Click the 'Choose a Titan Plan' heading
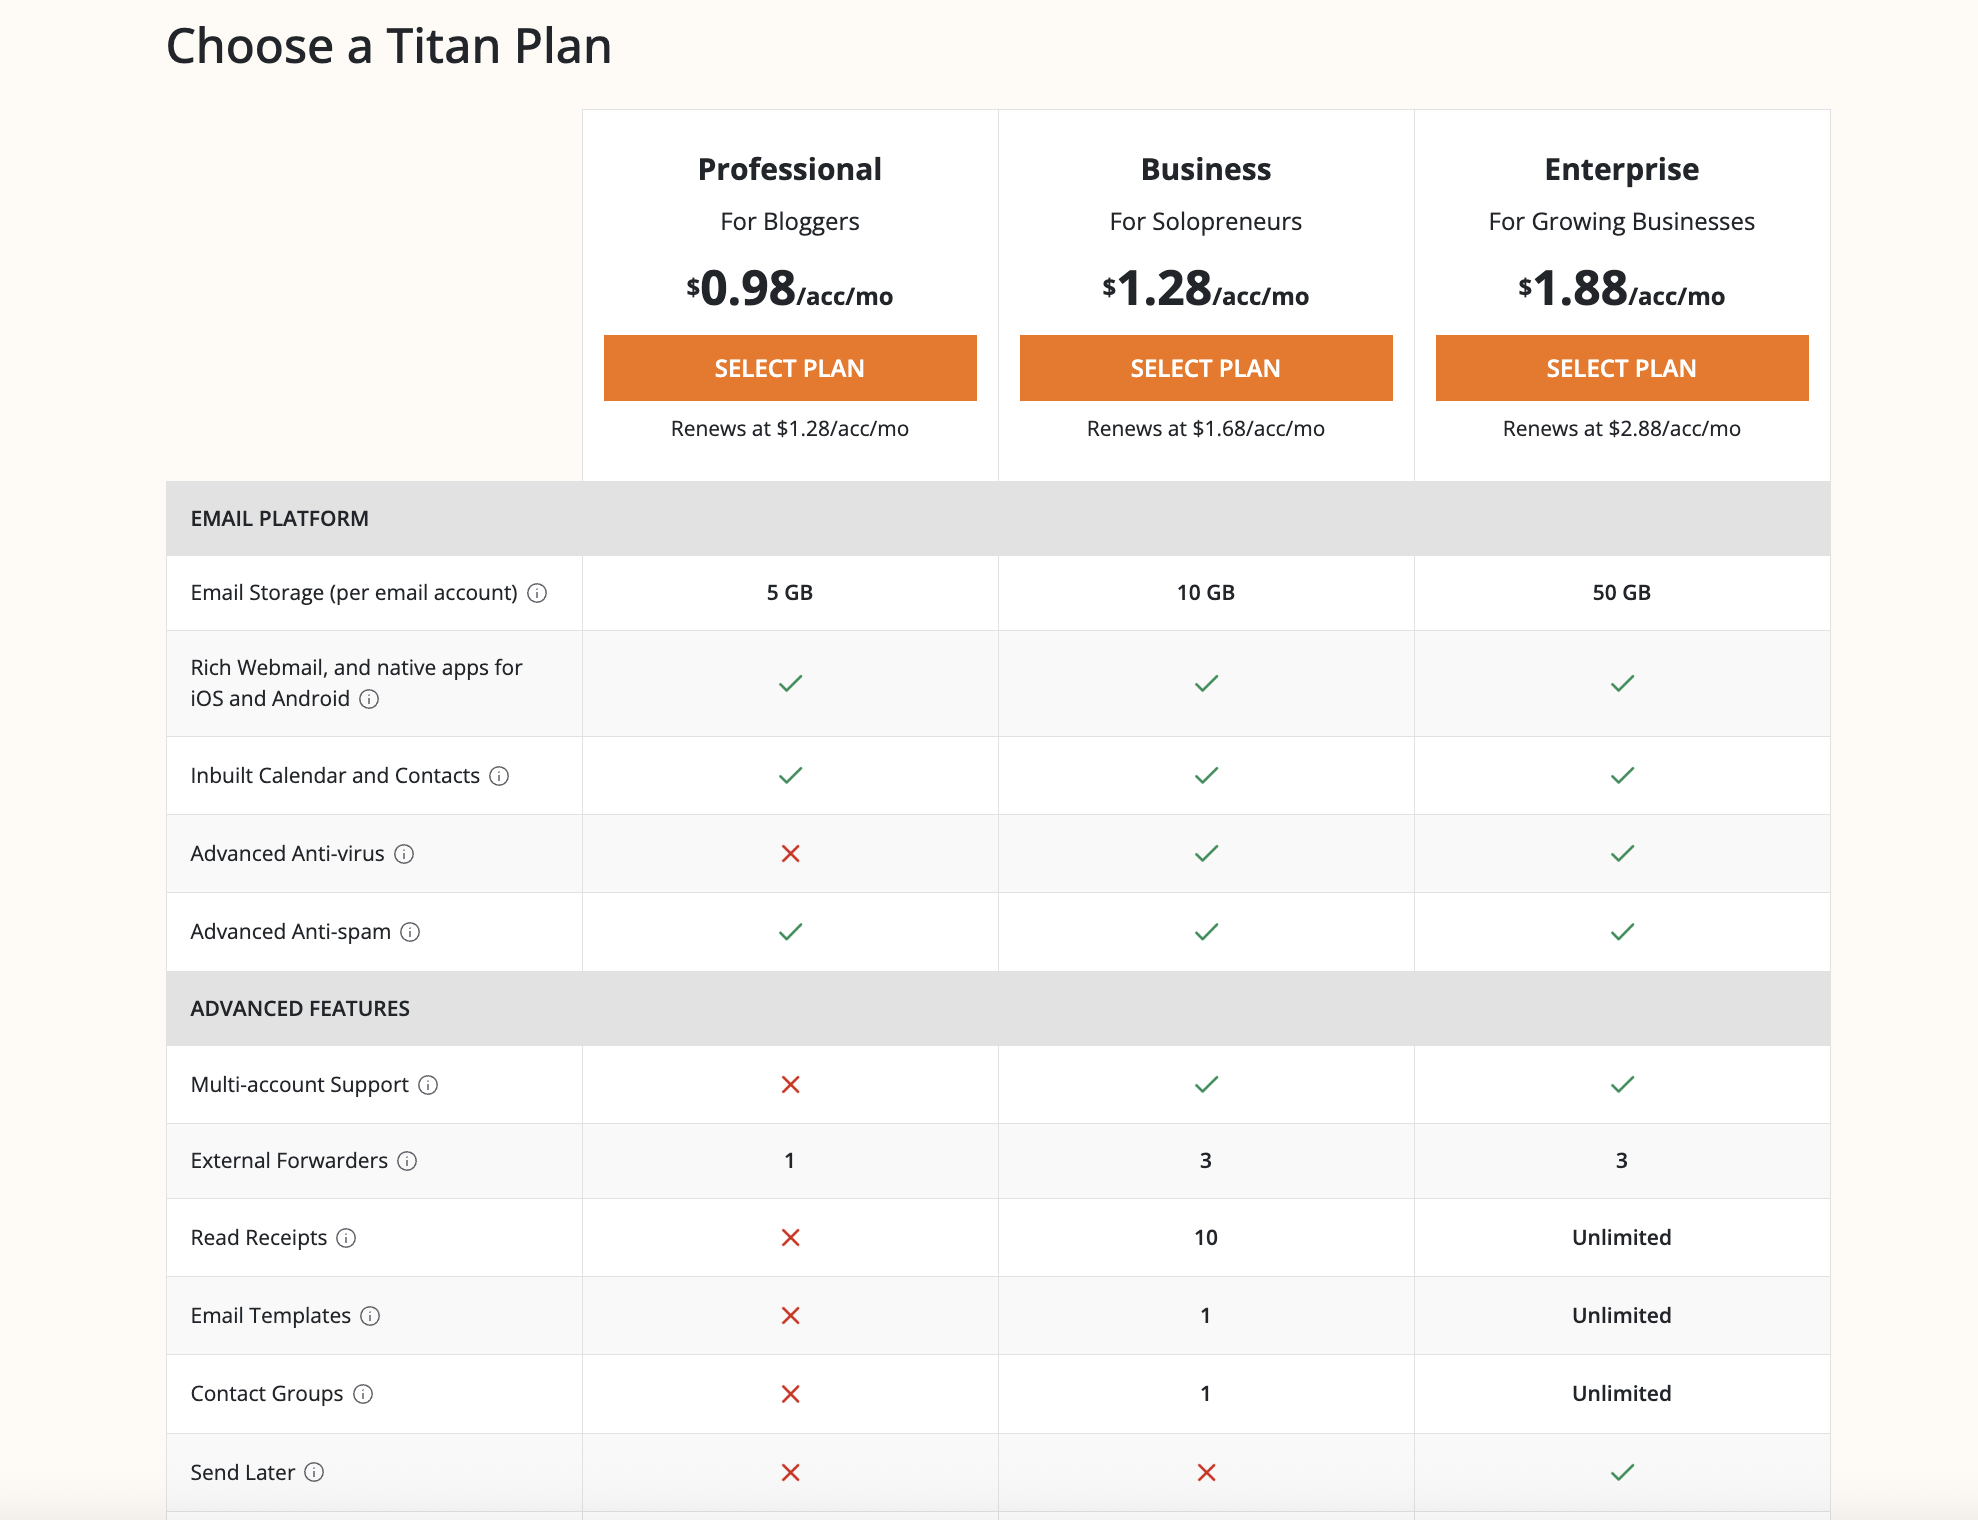This screenshot has height=1520, width=1978. click(389, 46)
